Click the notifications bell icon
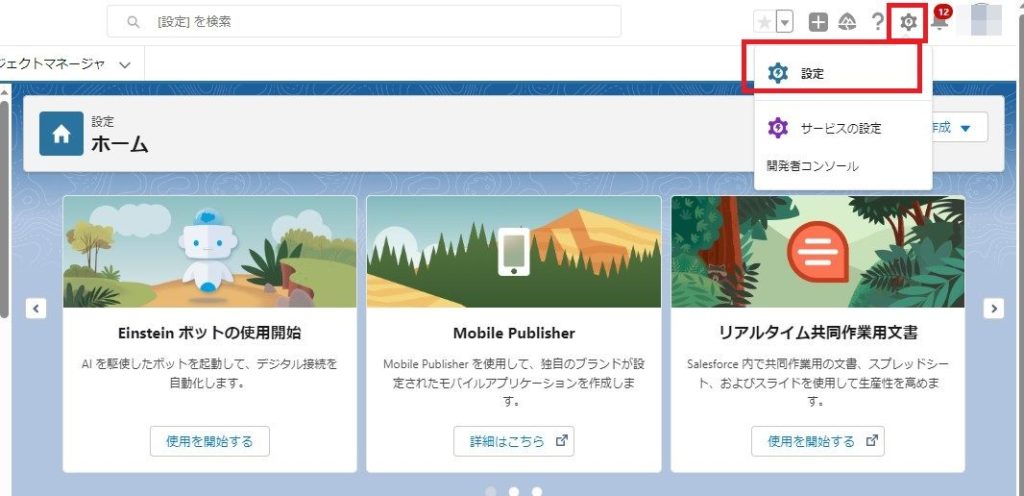The height and width of the screenshot is (496, 1024). coord(940,22)
